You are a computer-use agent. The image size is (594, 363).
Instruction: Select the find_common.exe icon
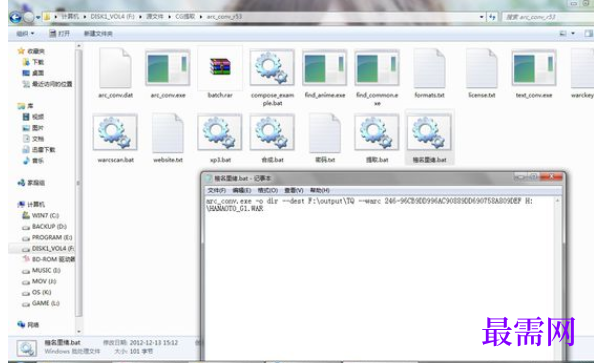377,68
